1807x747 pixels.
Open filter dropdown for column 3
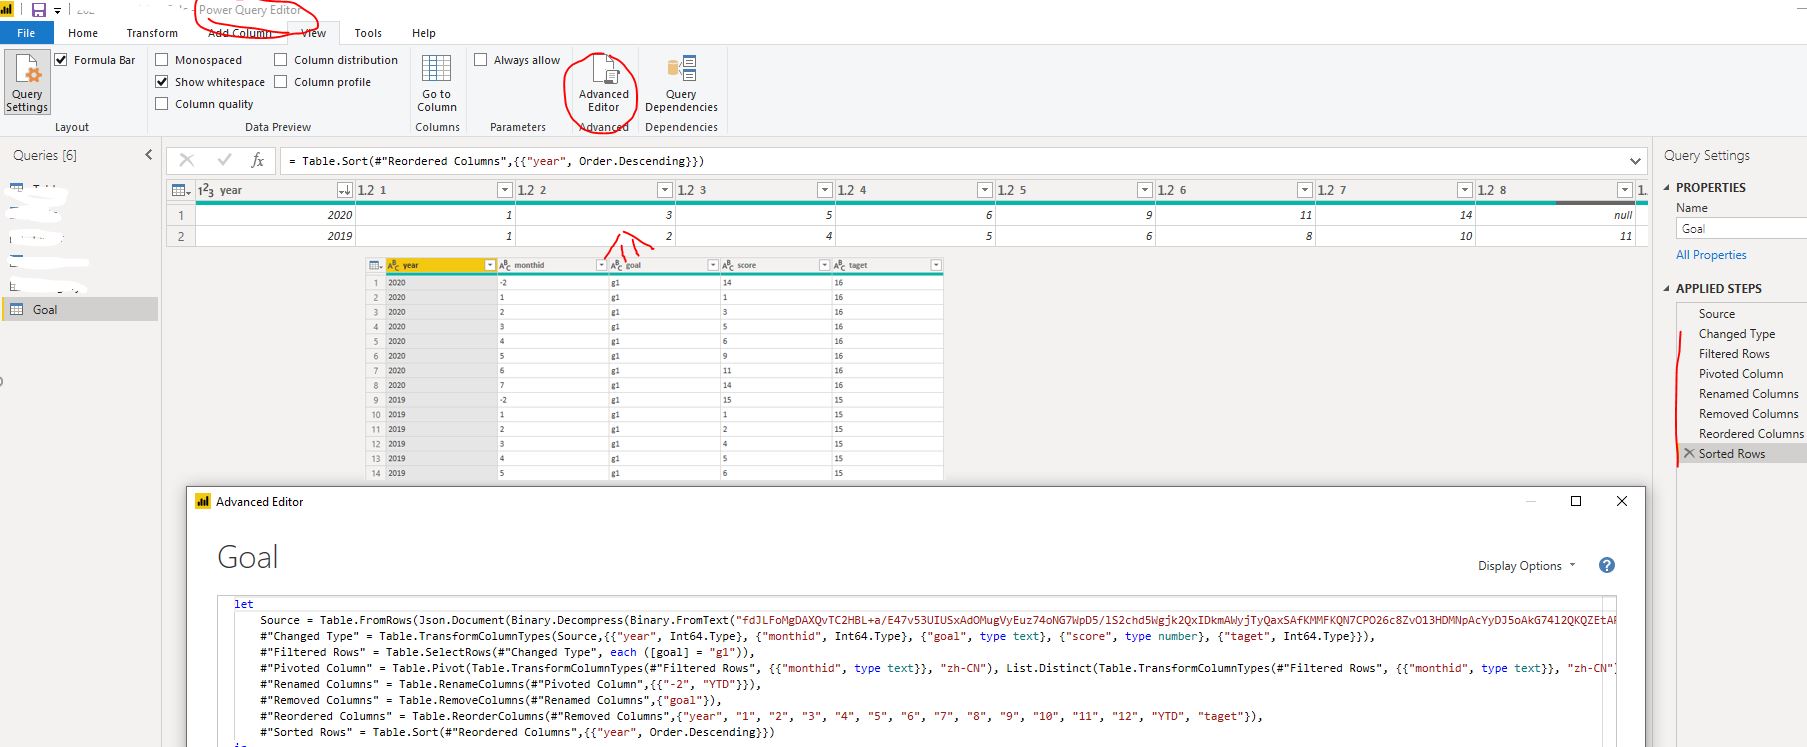coord(825,190)
